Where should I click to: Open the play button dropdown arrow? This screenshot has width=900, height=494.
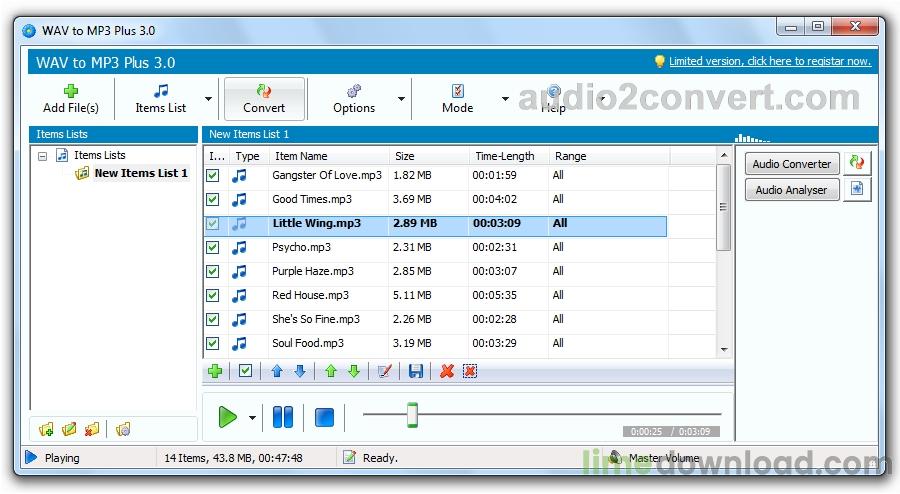coord(252,418)
